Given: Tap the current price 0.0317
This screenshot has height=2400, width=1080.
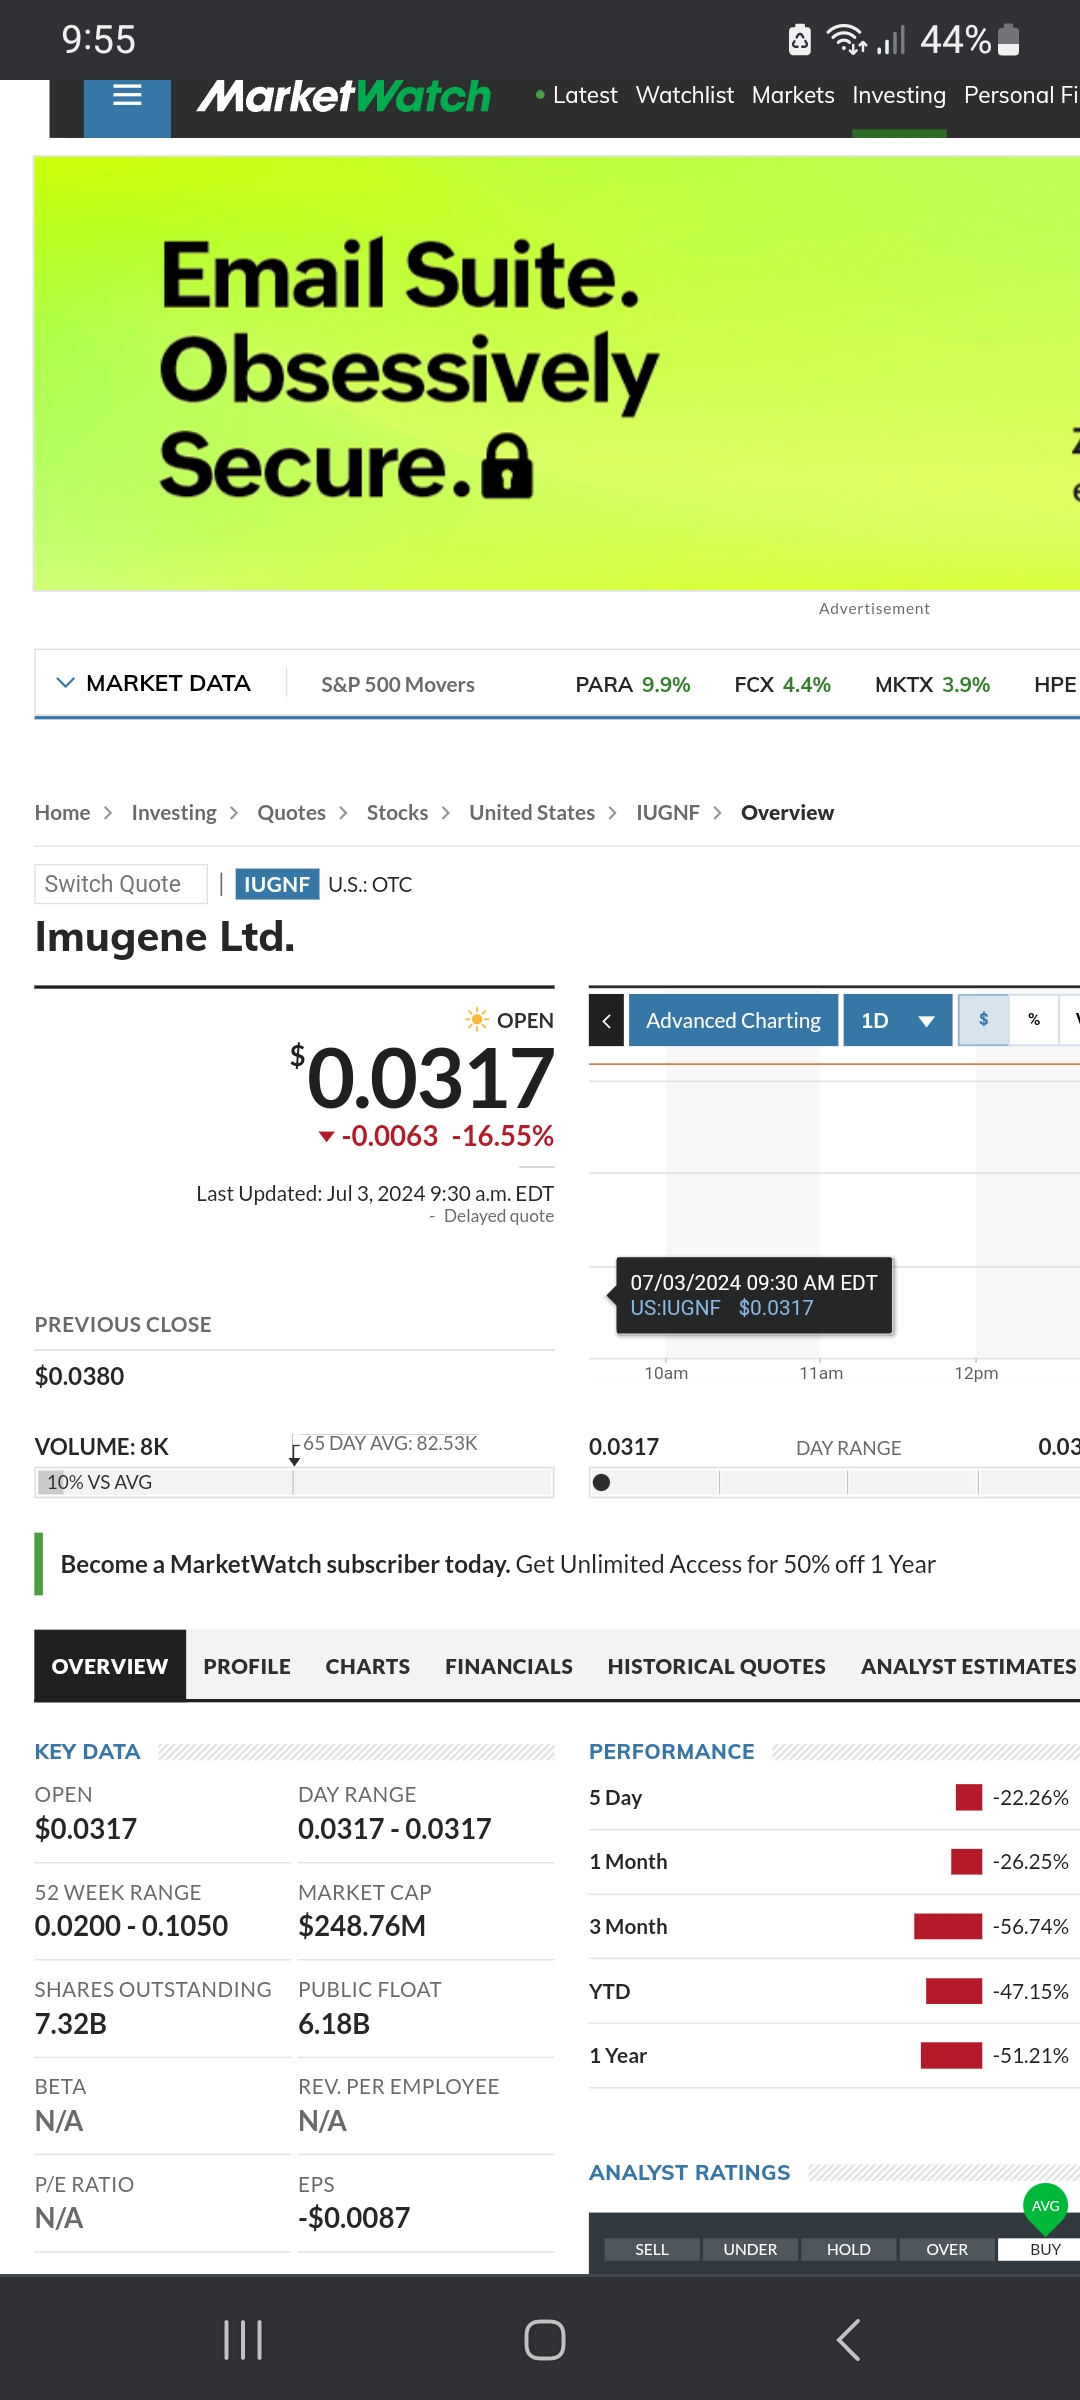Looking at the screenshot, I should click(x=430, y=1078).
